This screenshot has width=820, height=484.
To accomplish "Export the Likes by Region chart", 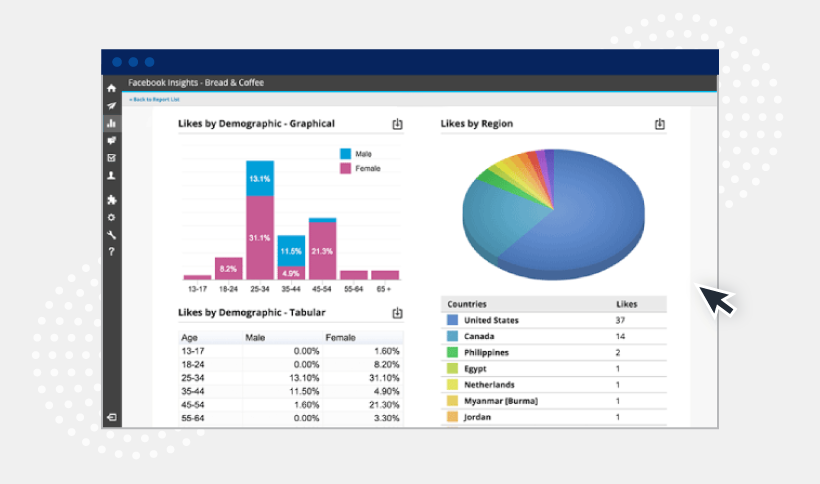I will point(660,124).
